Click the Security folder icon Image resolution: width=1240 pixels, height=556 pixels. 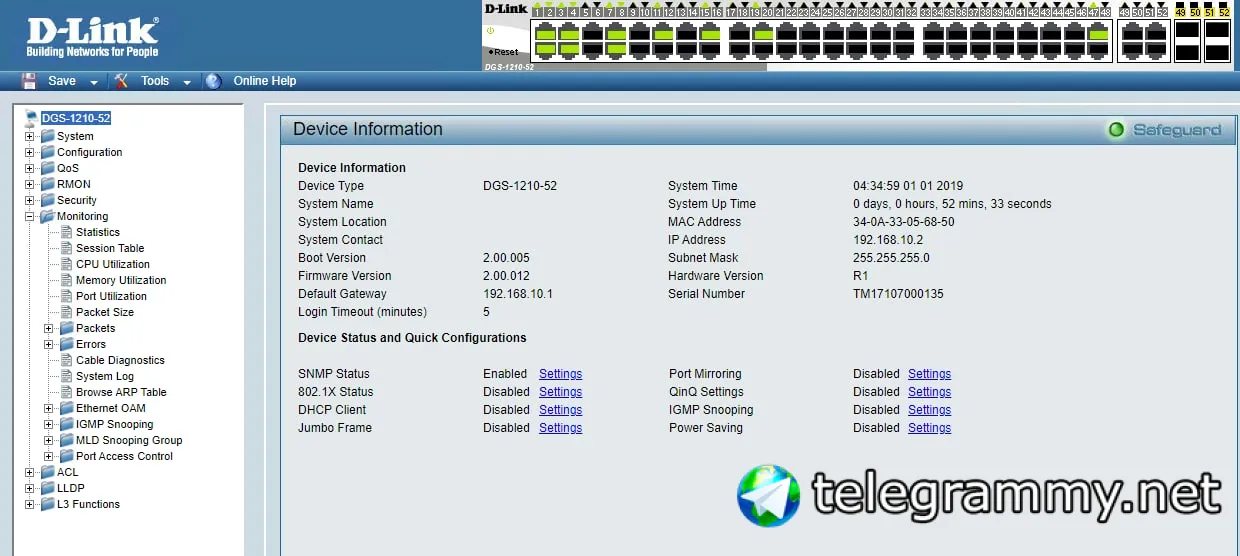tap(47, 200)
